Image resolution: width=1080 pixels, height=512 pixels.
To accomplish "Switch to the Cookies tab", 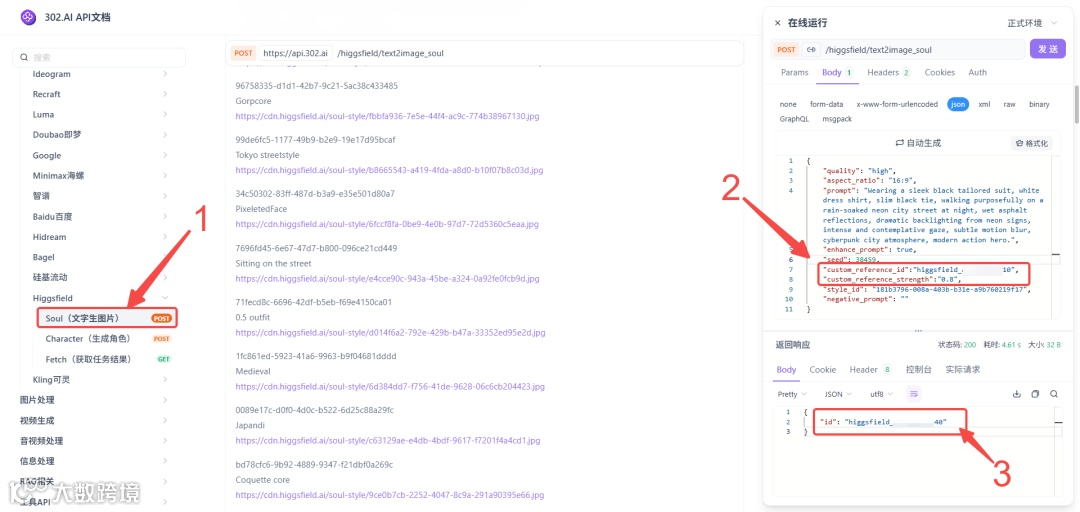I will coord(939,72).
